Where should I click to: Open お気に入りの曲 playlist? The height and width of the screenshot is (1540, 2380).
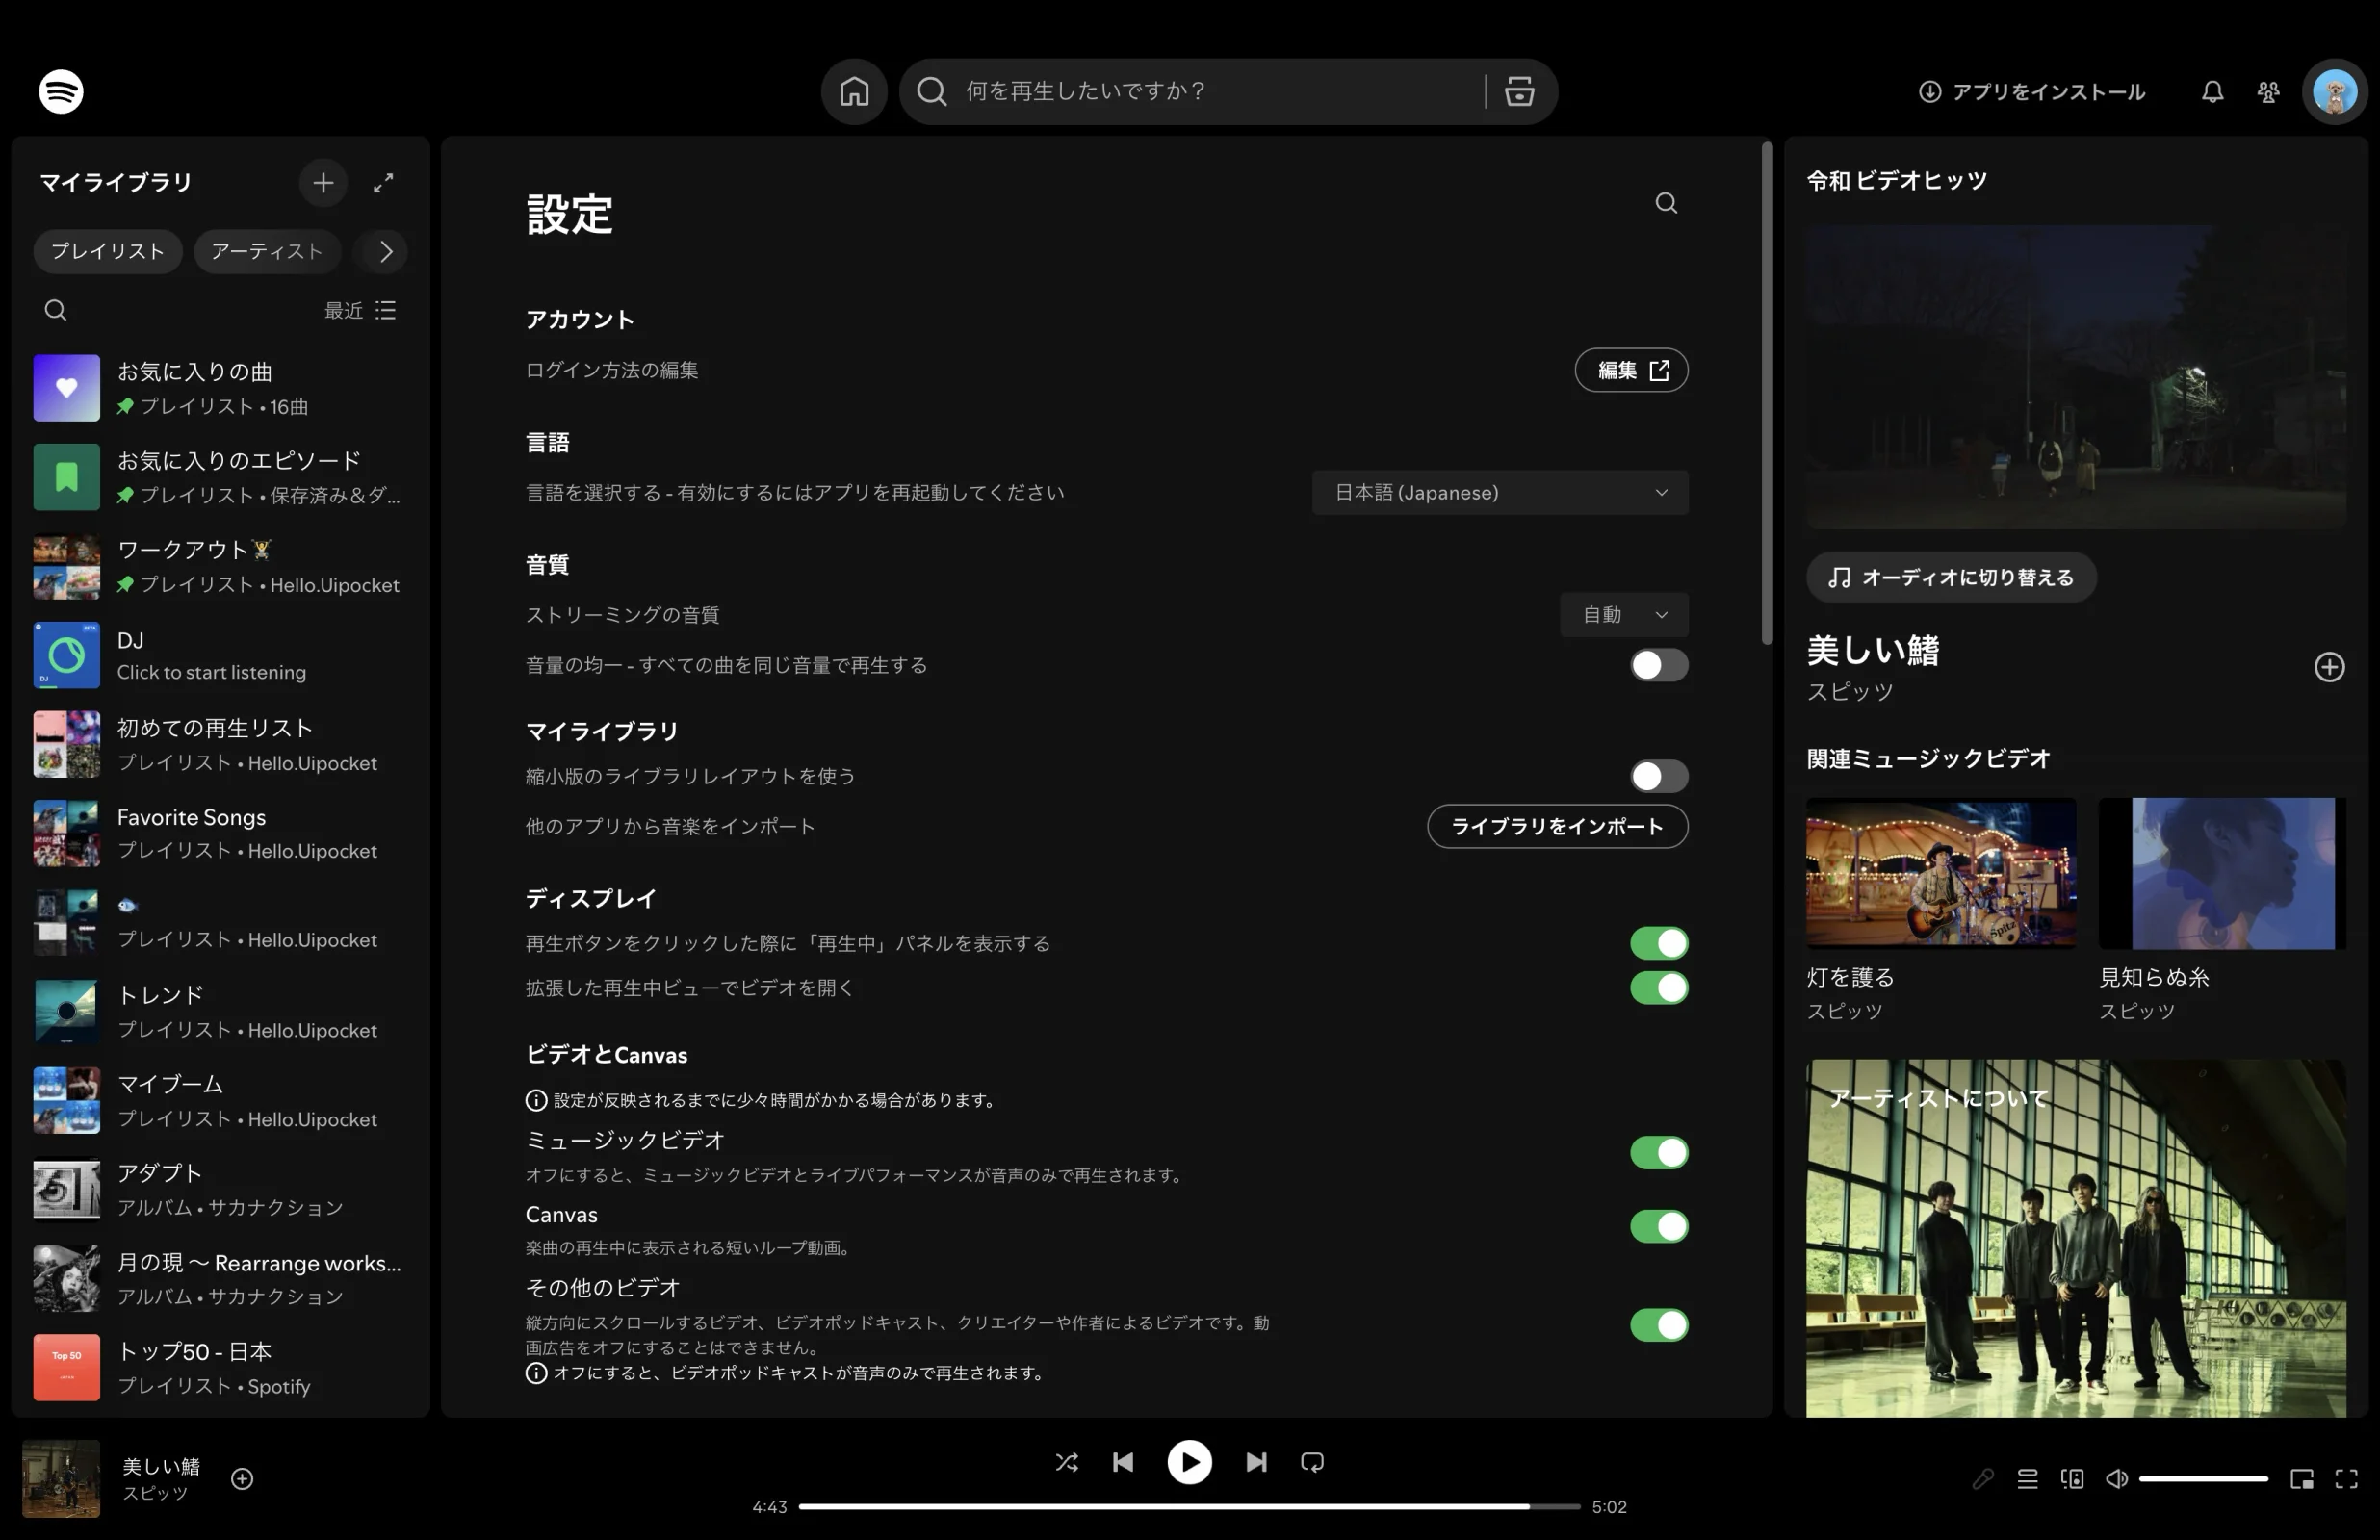(x=220, y=388)
